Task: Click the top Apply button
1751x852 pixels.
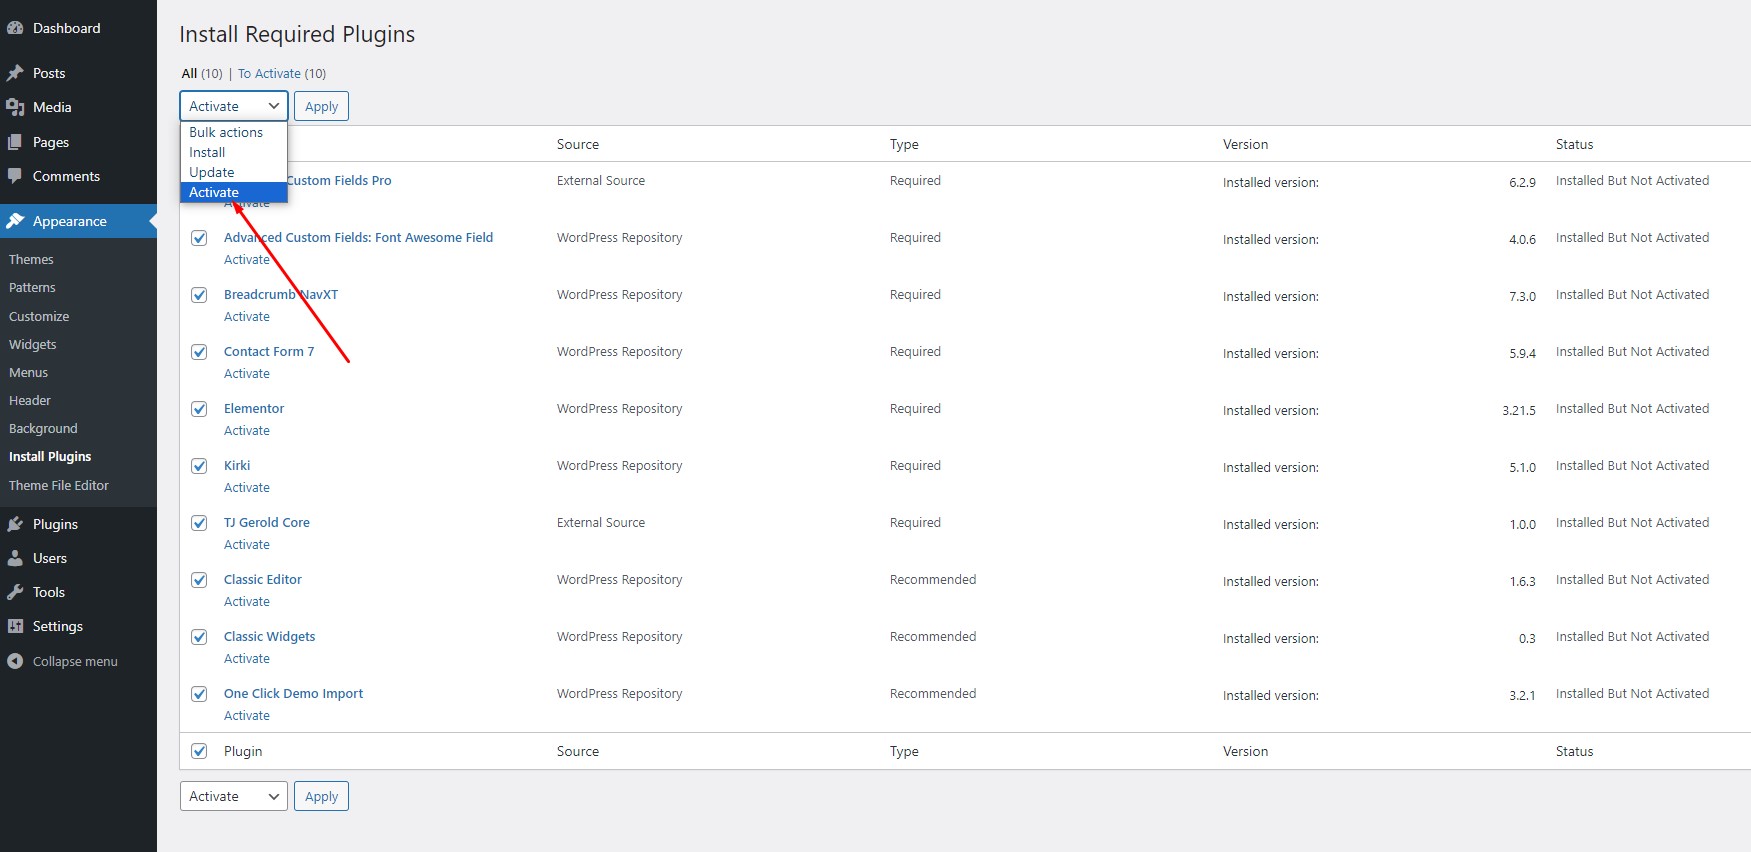Action: tap(321, 106)
